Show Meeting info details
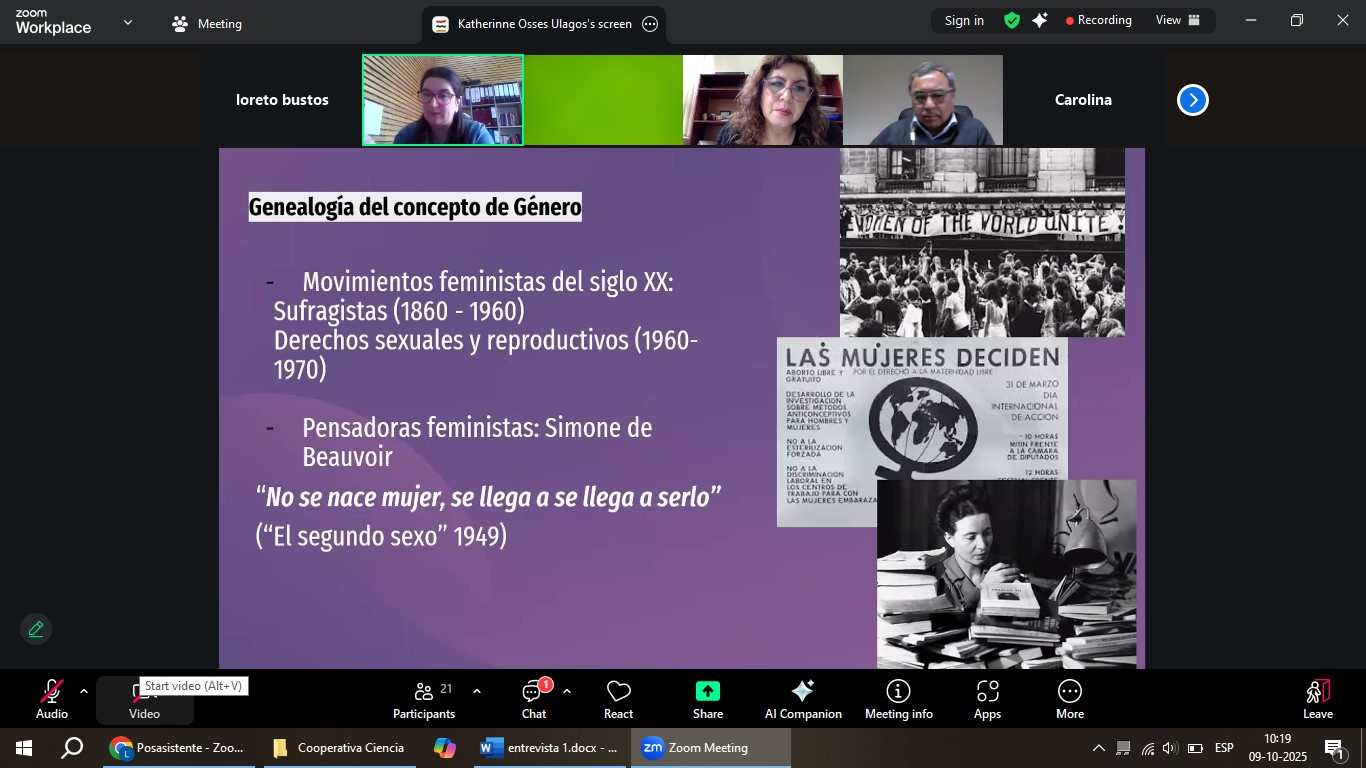 pyautogui.click(x=898, y=699)
